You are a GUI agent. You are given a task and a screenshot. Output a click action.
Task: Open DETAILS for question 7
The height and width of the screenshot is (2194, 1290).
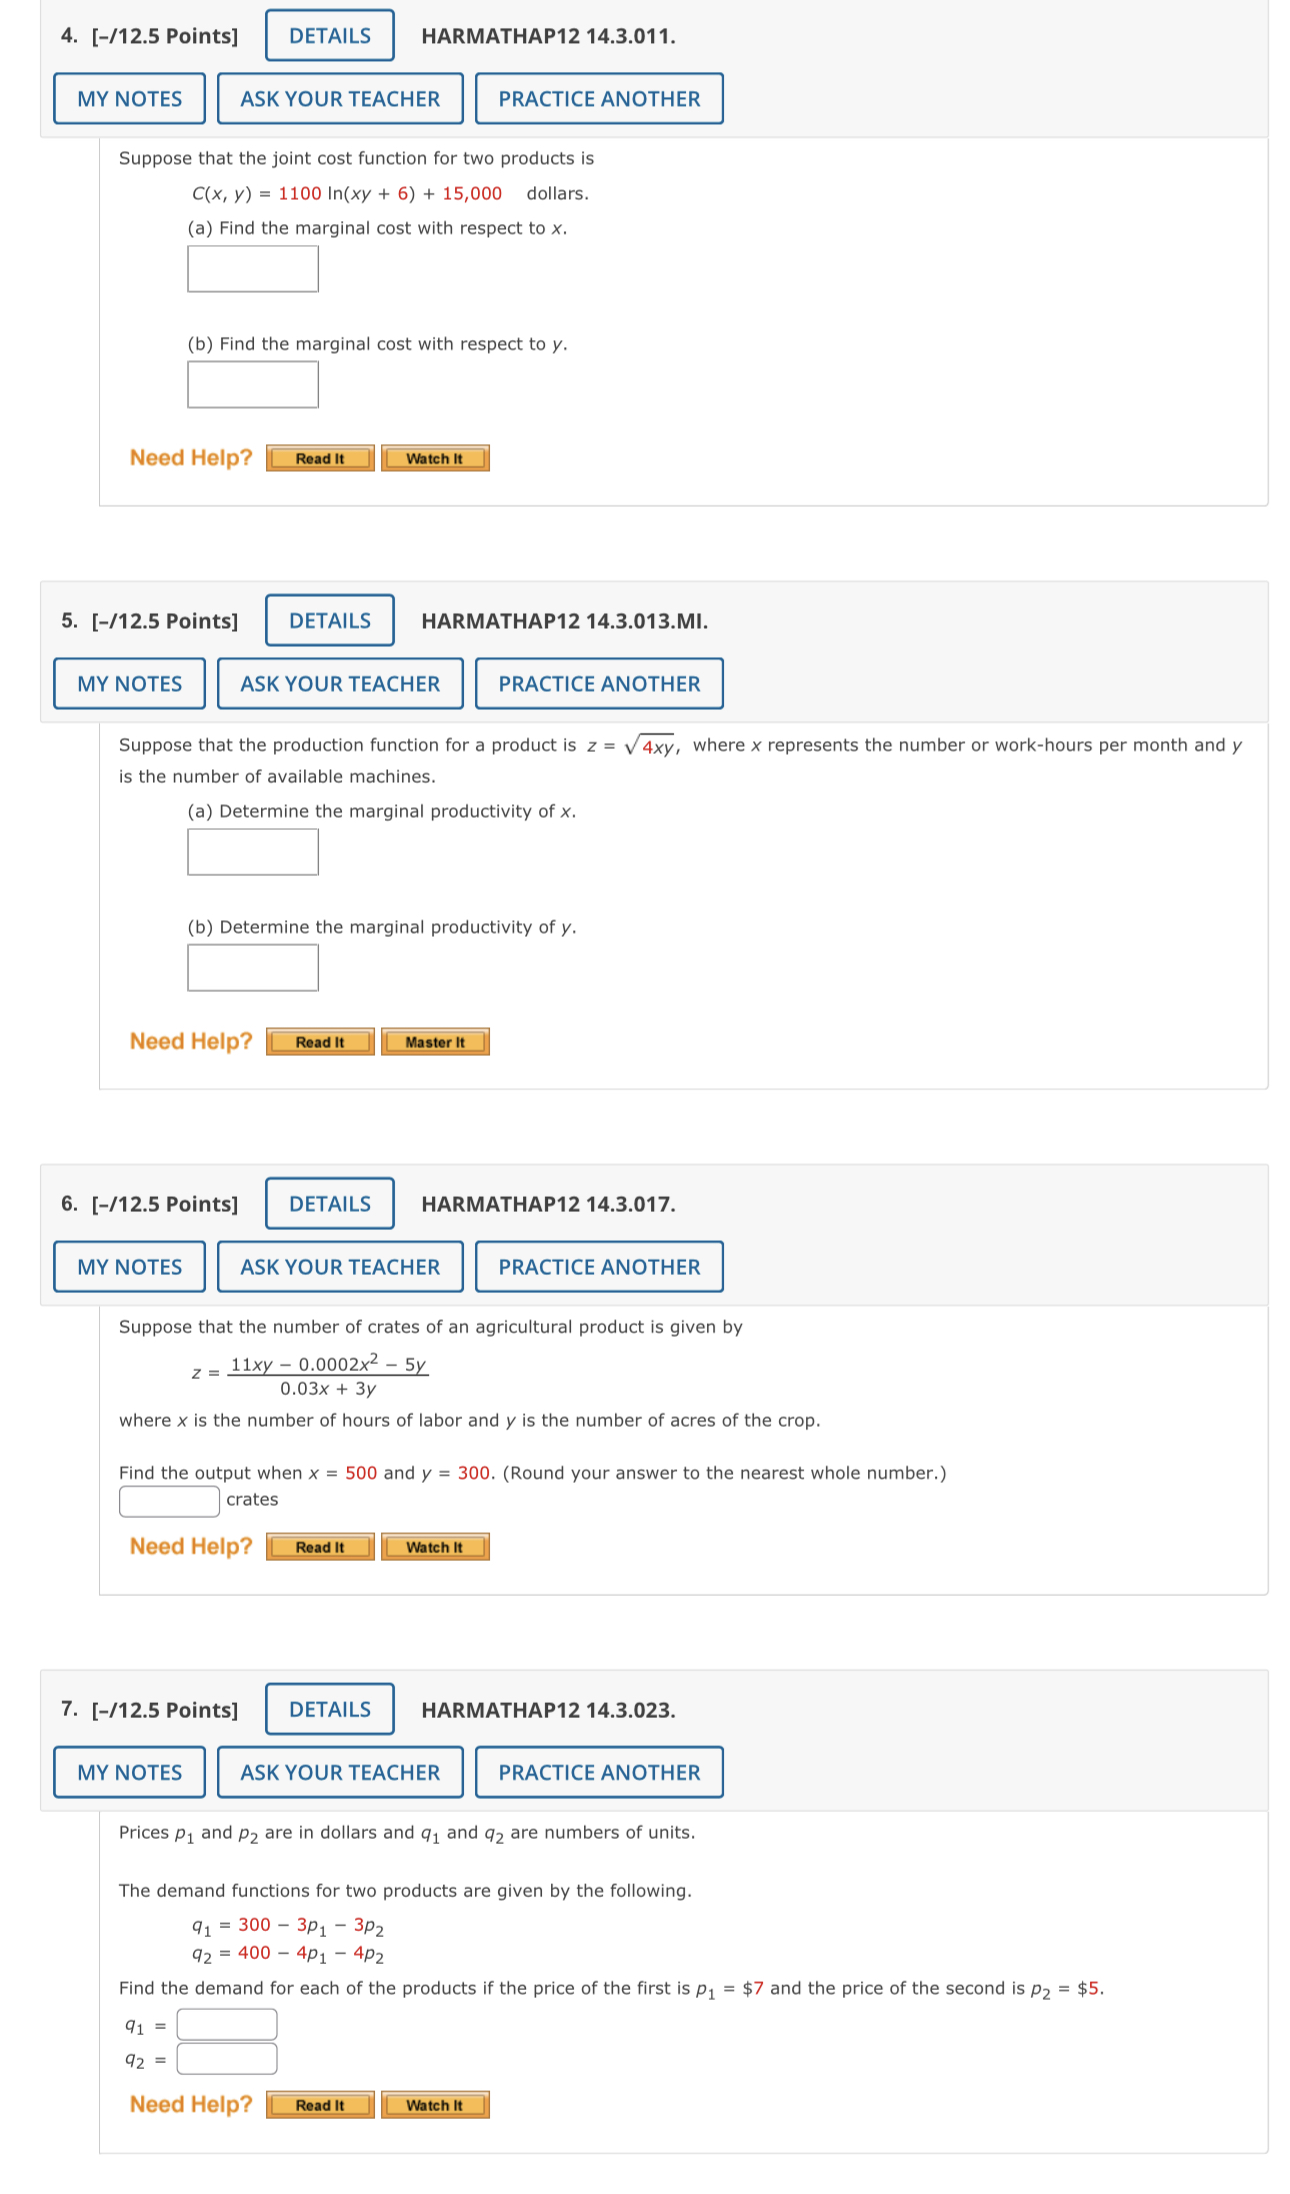click(328, 1710)
